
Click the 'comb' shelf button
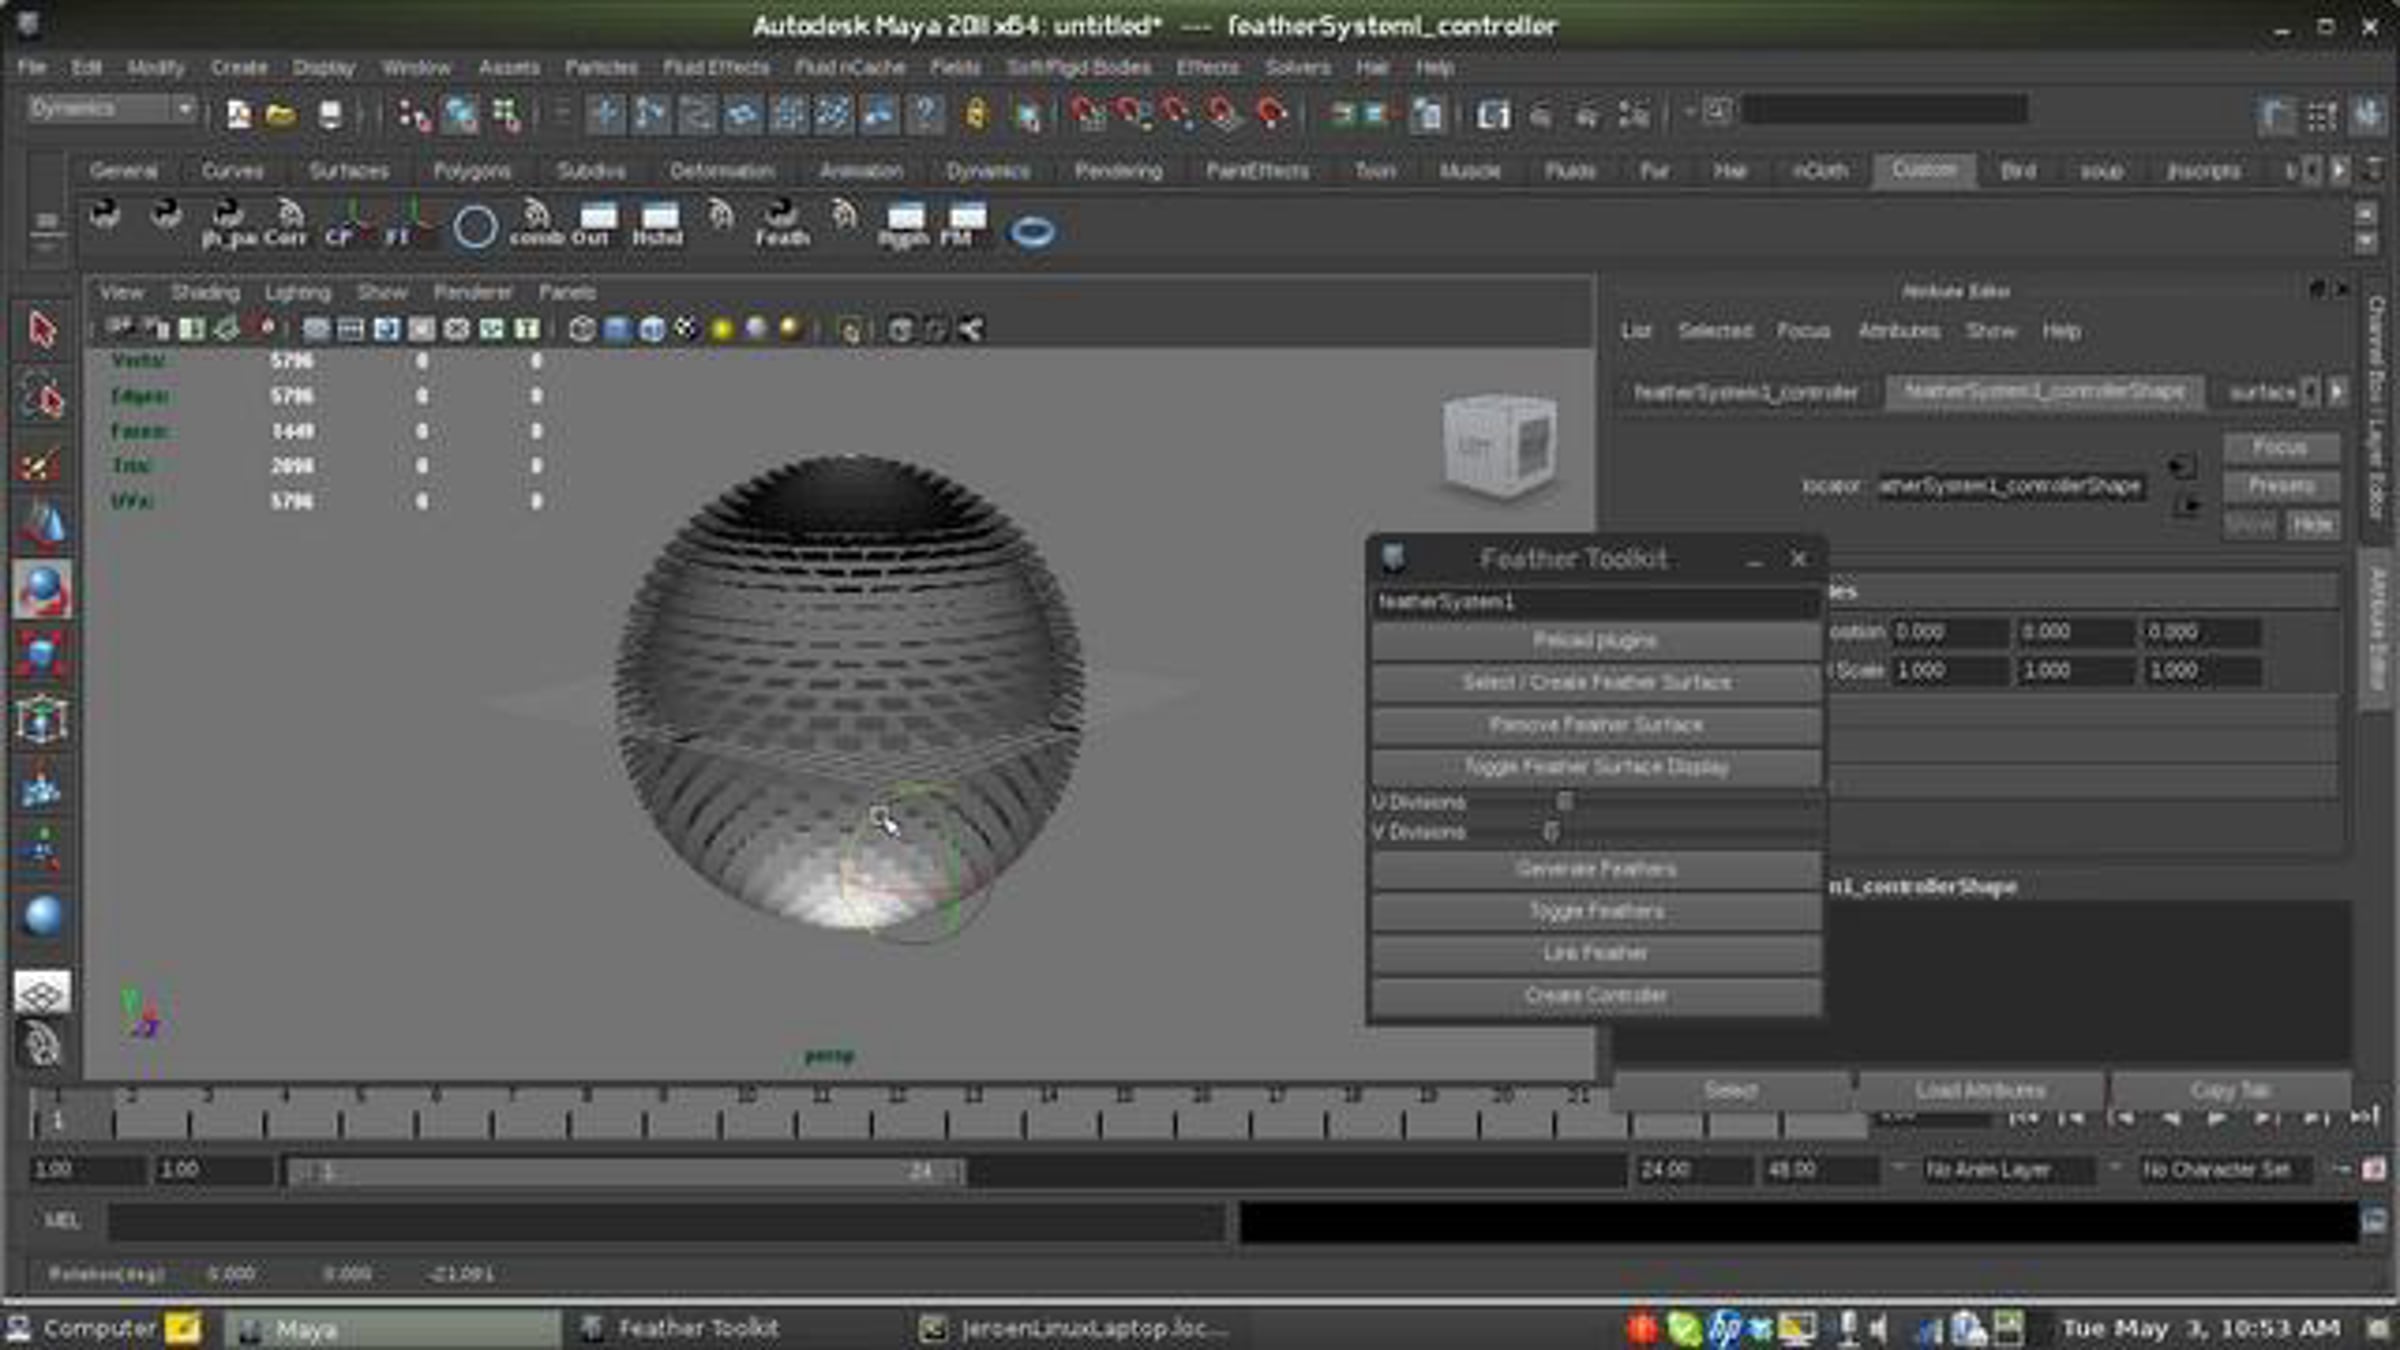click(537, 224)
